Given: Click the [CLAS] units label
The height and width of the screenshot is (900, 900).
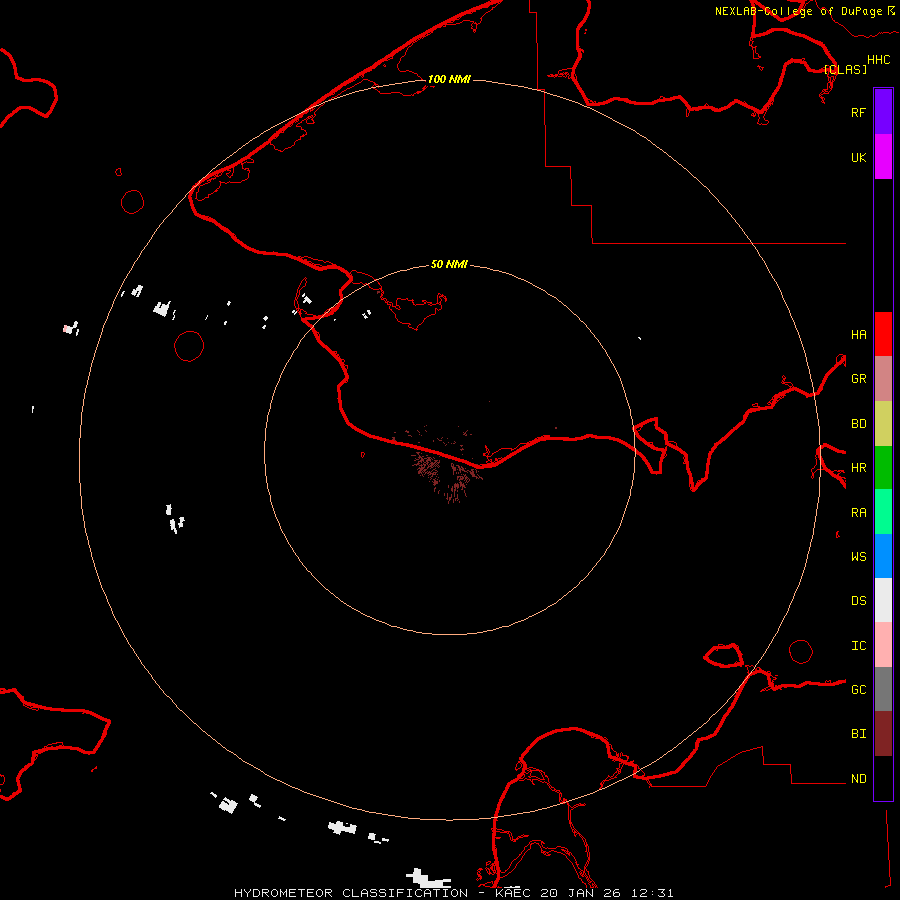Looking at the screenshot, I should pos(845,69).
